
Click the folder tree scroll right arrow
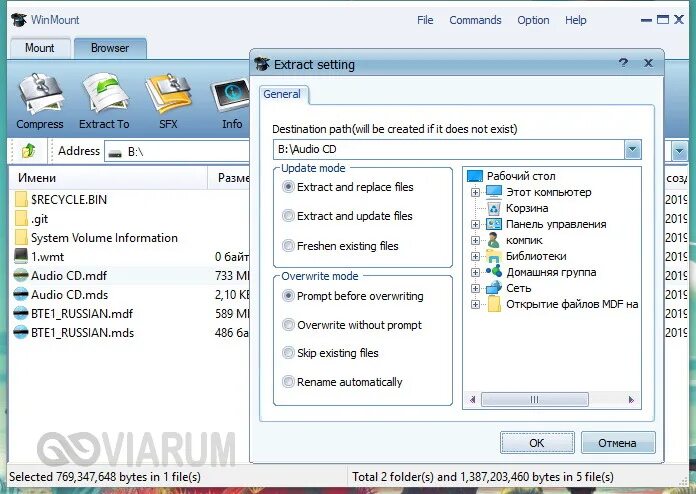631,399
